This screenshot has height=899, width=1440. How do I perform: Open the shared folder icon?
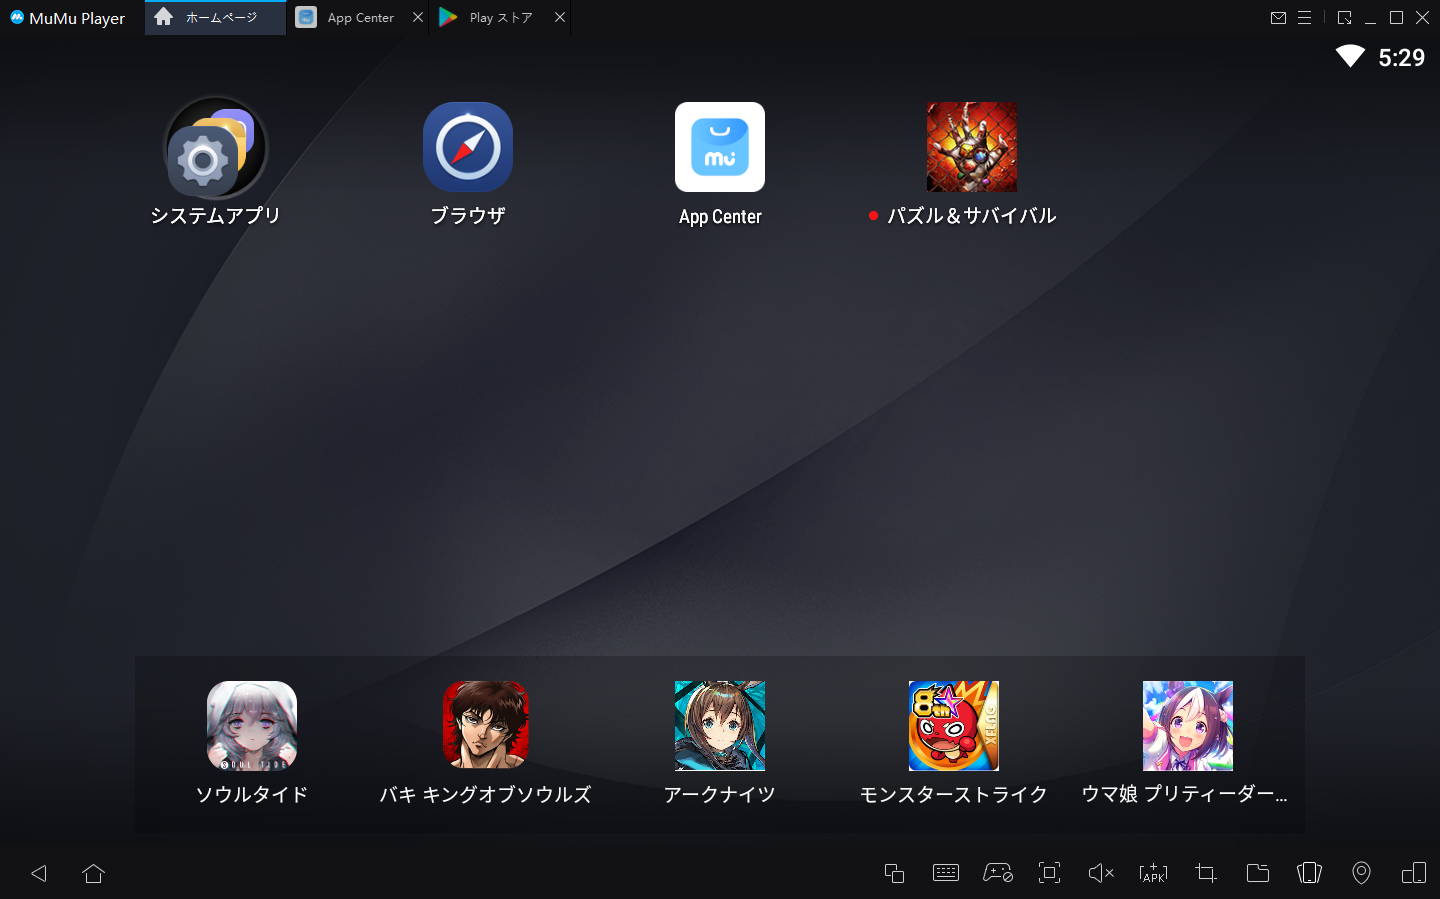click(1258, 873)
